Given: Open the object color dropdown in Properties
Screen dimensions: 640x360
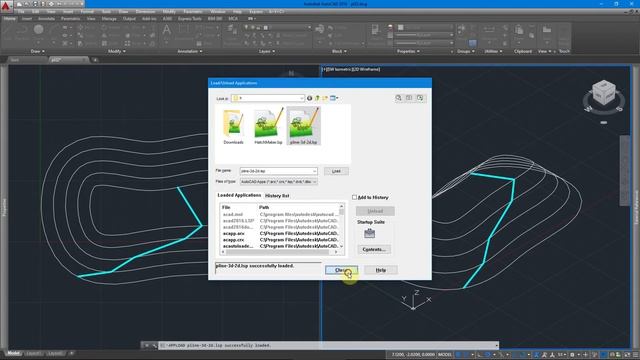Looking at the screenshot, I should click(x=425, y=27).
